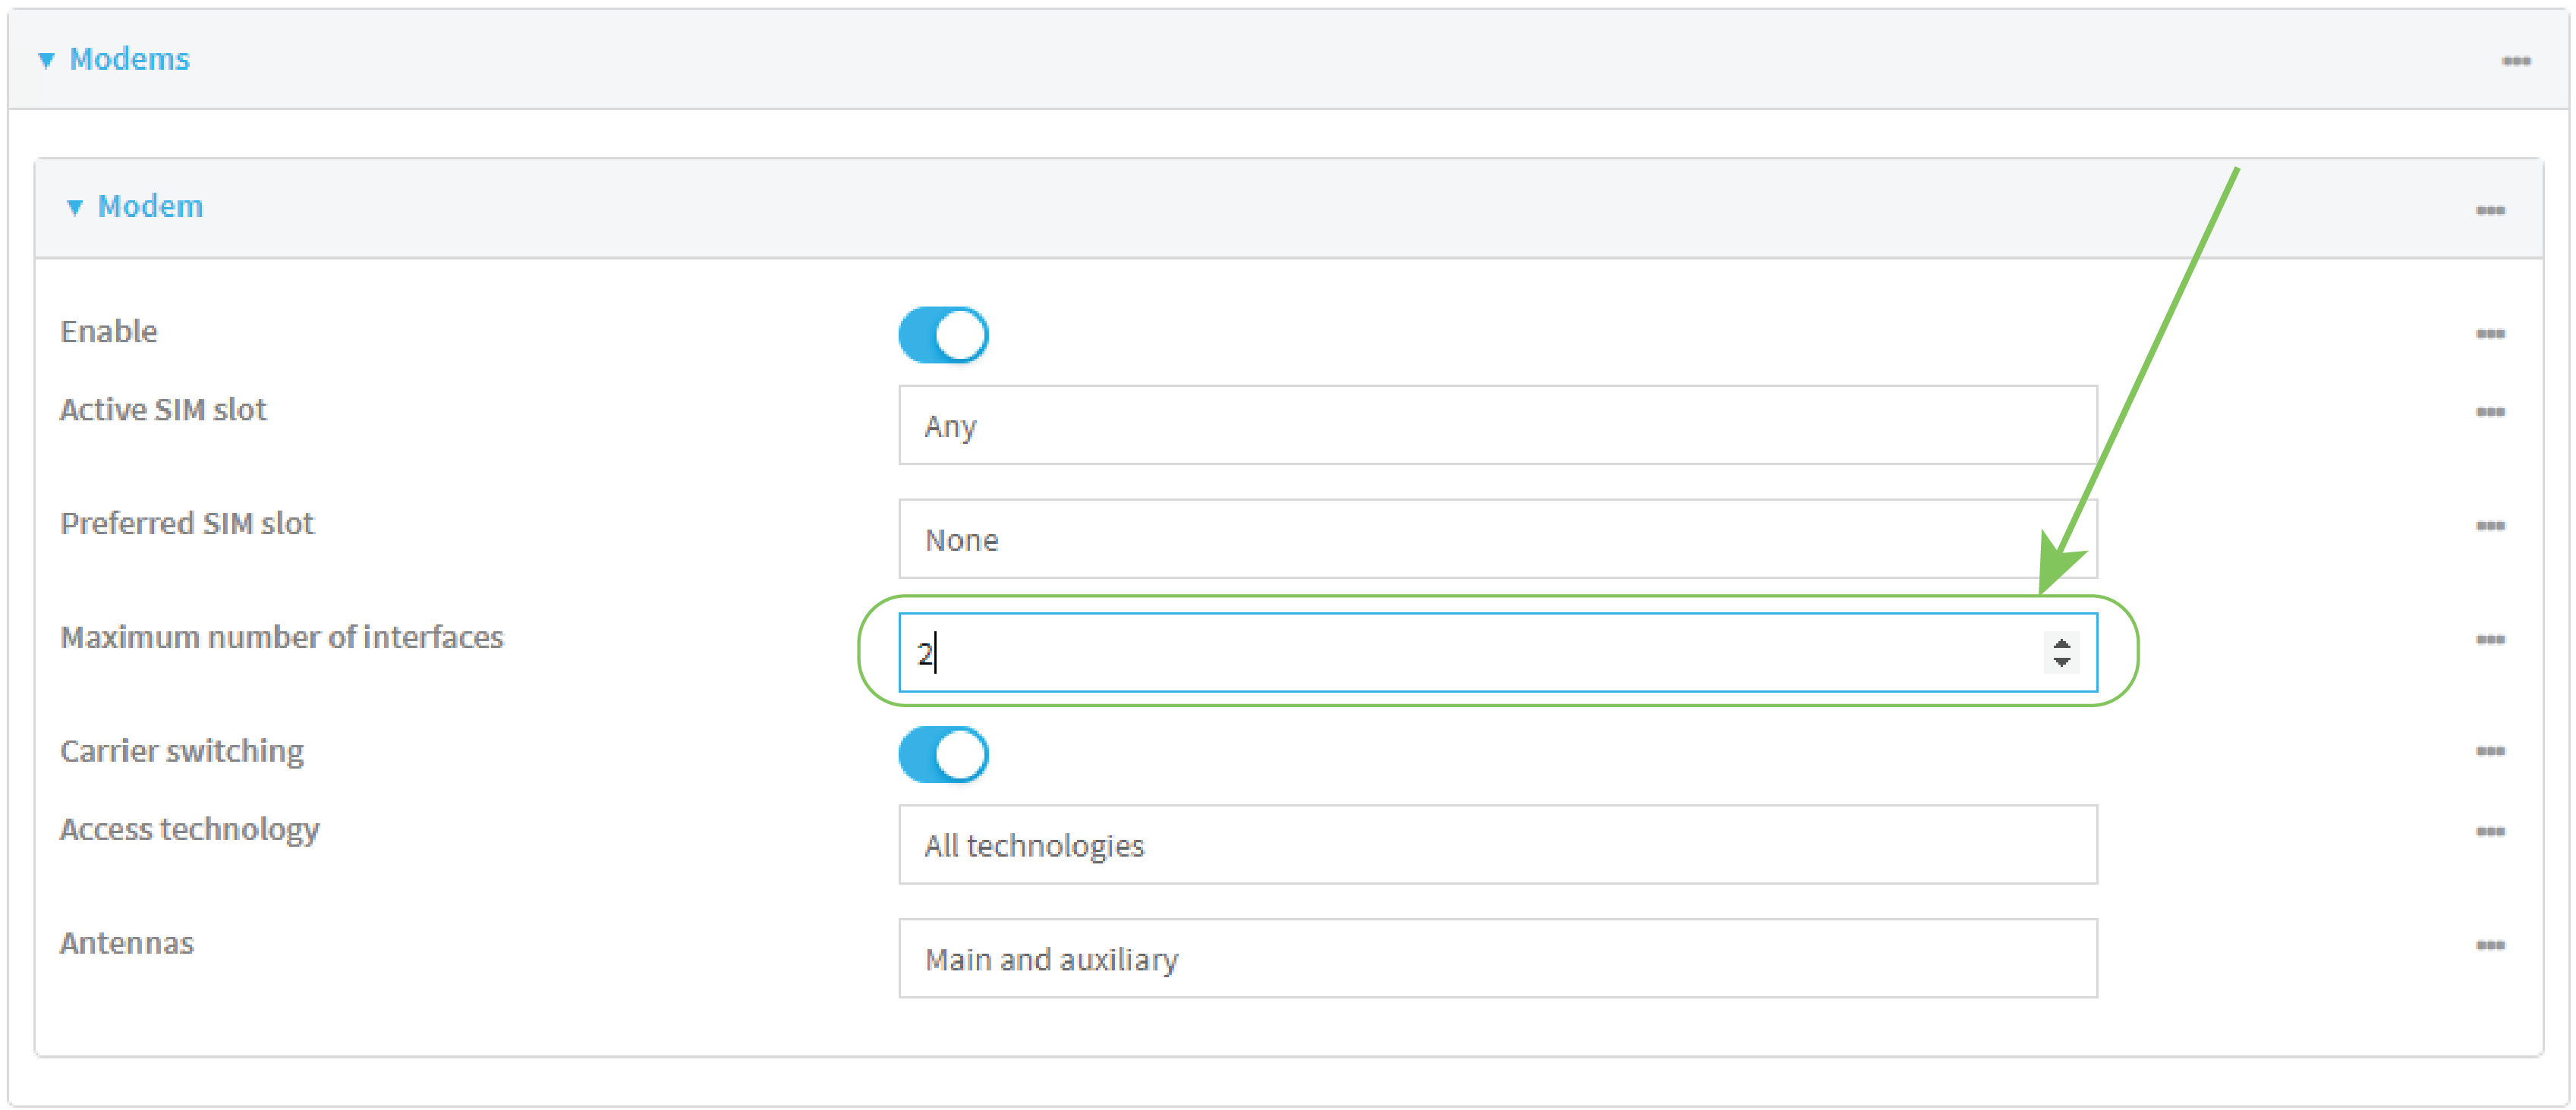The width and height of the screenshot is (2576, 1110).
Task: Click the Active SIM slot row handle
Action: pos(2490,410)
